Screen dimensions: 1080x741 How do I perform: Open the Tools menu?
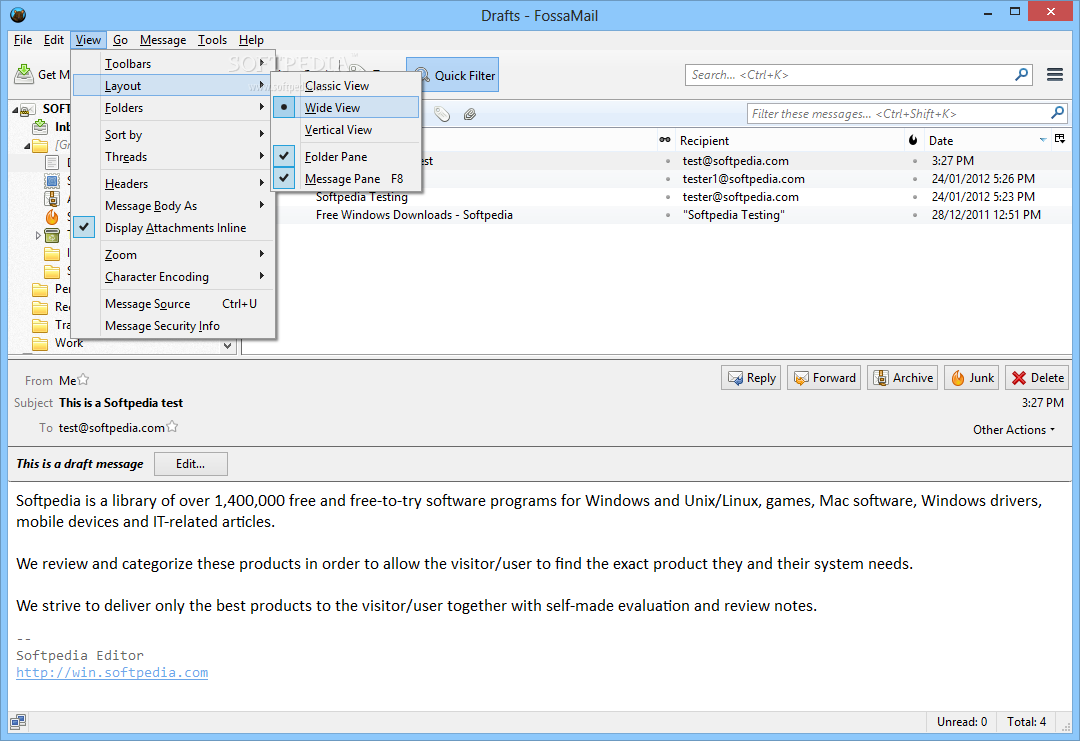coord(212,40)
